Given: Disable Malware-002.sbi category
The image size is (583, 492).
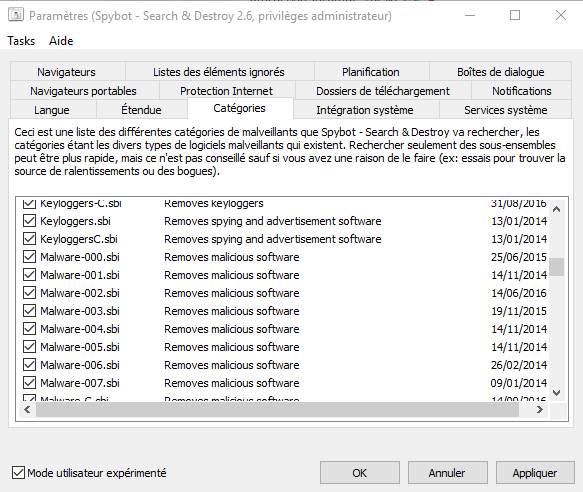Looking at the screenshot, I should [x=29, y=293].
